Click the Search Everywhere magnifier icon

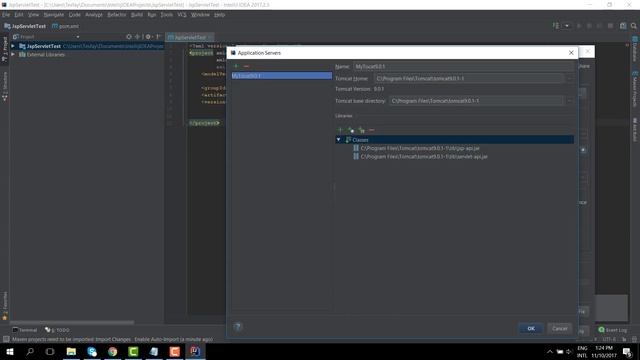coord(633,26)
